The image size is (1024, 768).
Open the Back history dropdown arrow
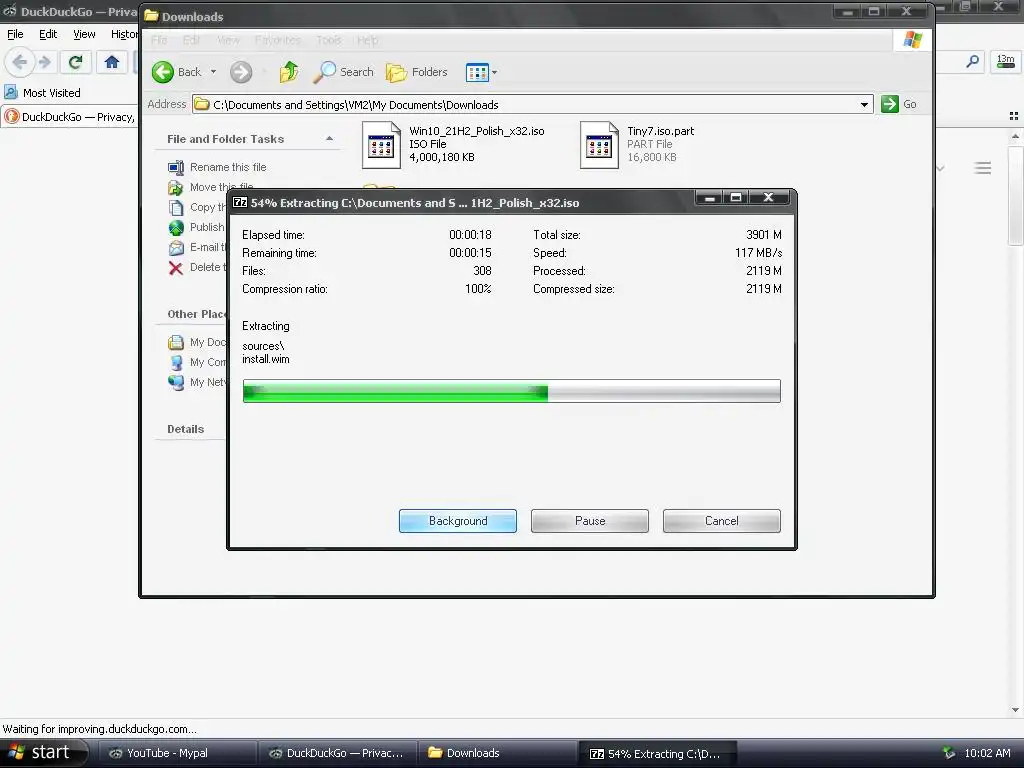[x=213, y=72]
